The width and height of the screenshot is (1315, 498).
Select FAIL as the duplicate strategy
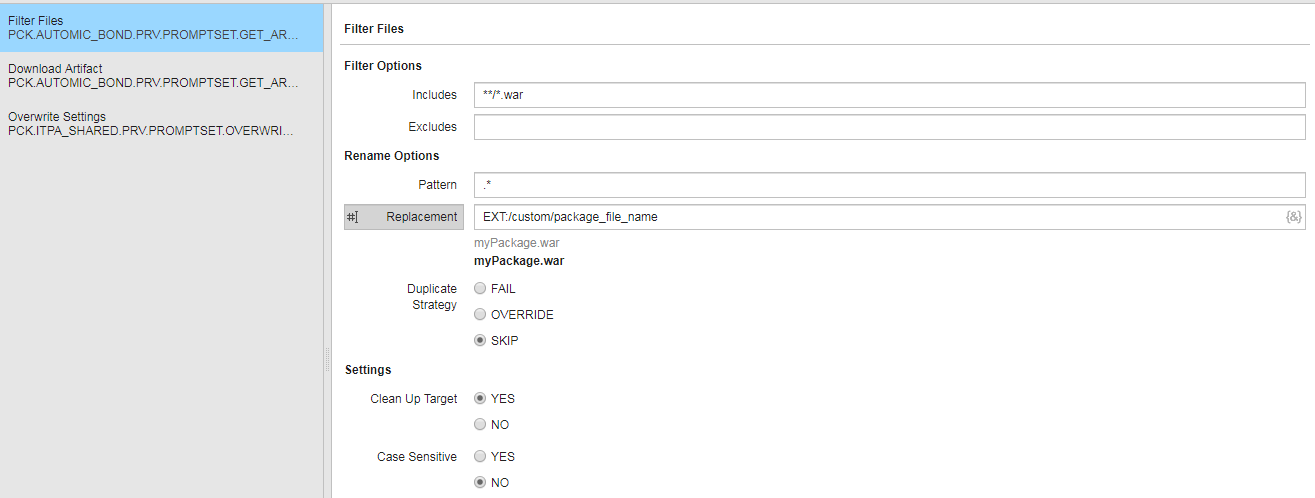tap(480, 288)
